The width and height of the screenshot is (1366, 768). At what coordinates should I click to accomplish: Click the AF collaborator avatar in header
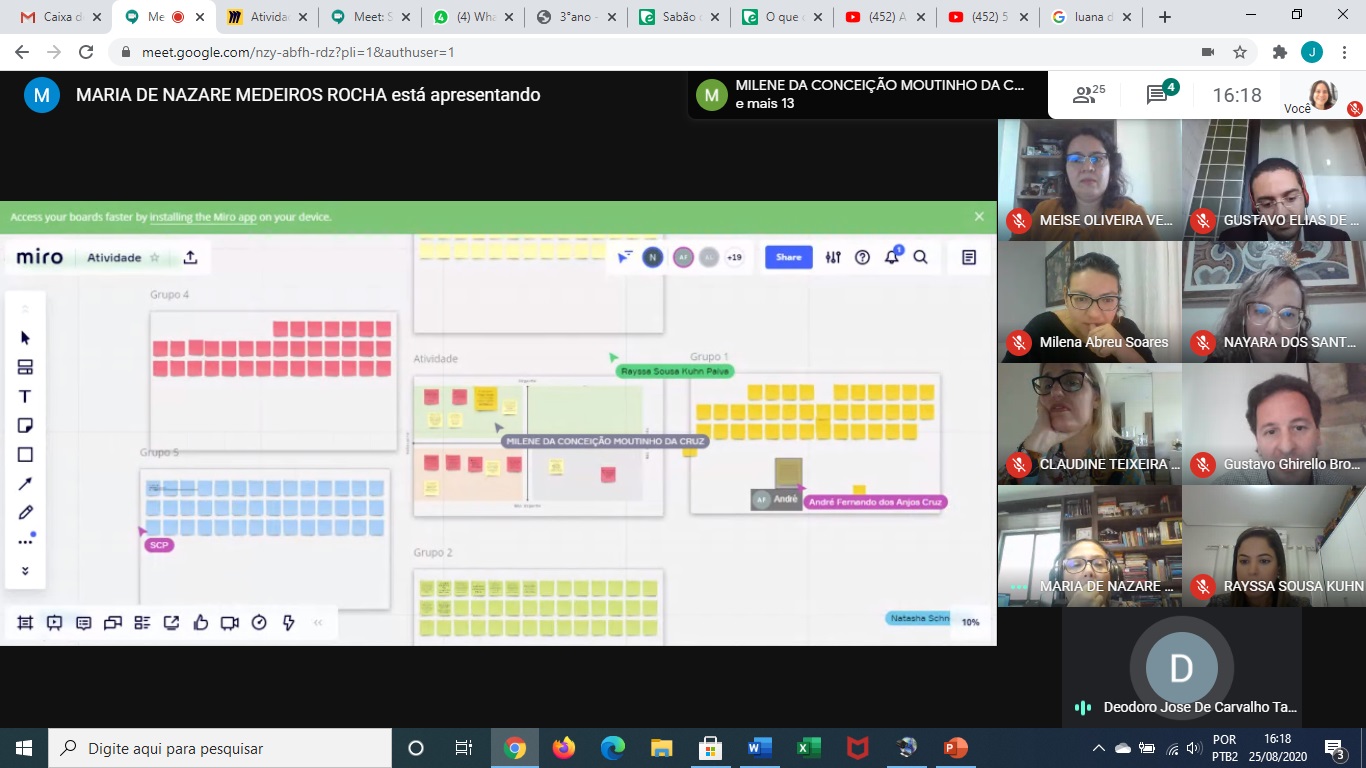tap(683, 257)
